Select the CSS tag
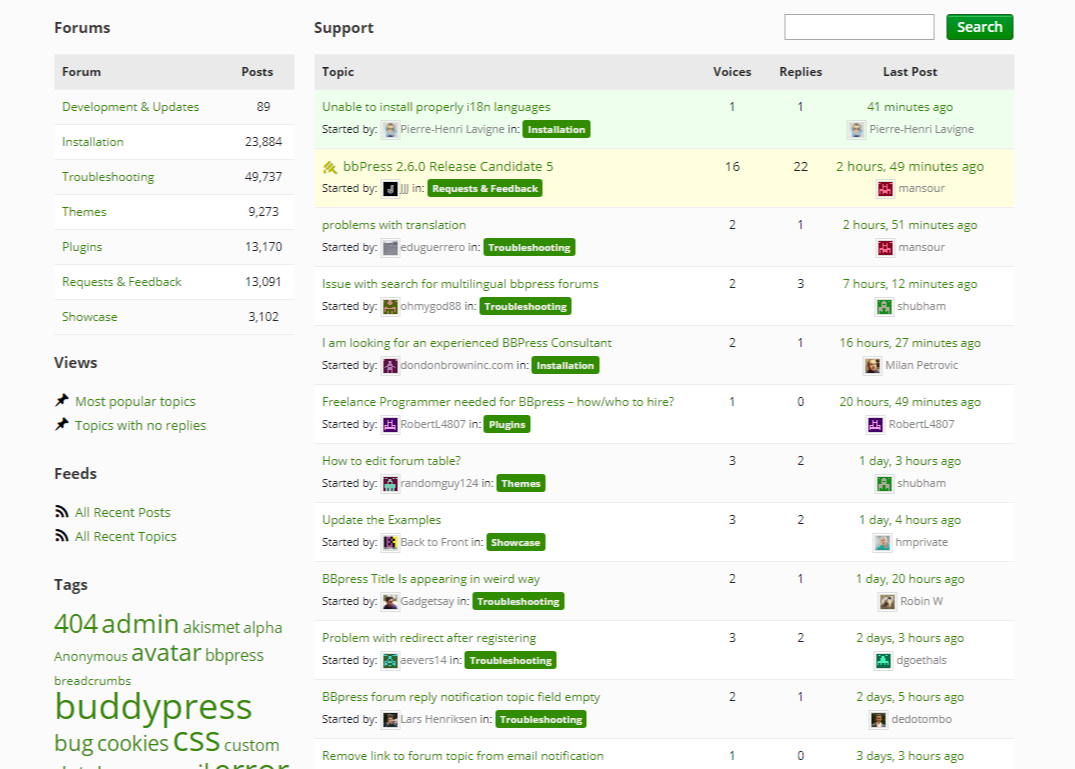1075x769 pixels. [196, 742]
